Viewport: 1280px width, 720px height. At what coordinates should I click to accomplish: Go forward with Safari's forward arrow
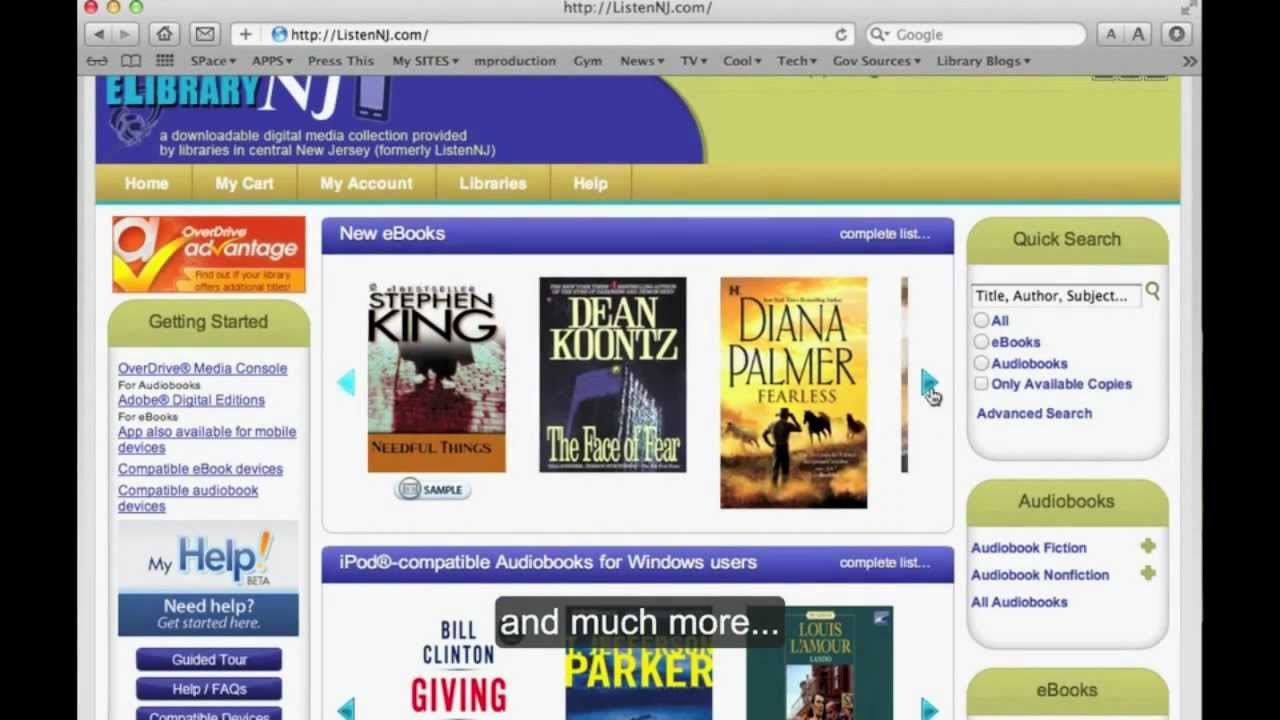[x=125, y=34]
